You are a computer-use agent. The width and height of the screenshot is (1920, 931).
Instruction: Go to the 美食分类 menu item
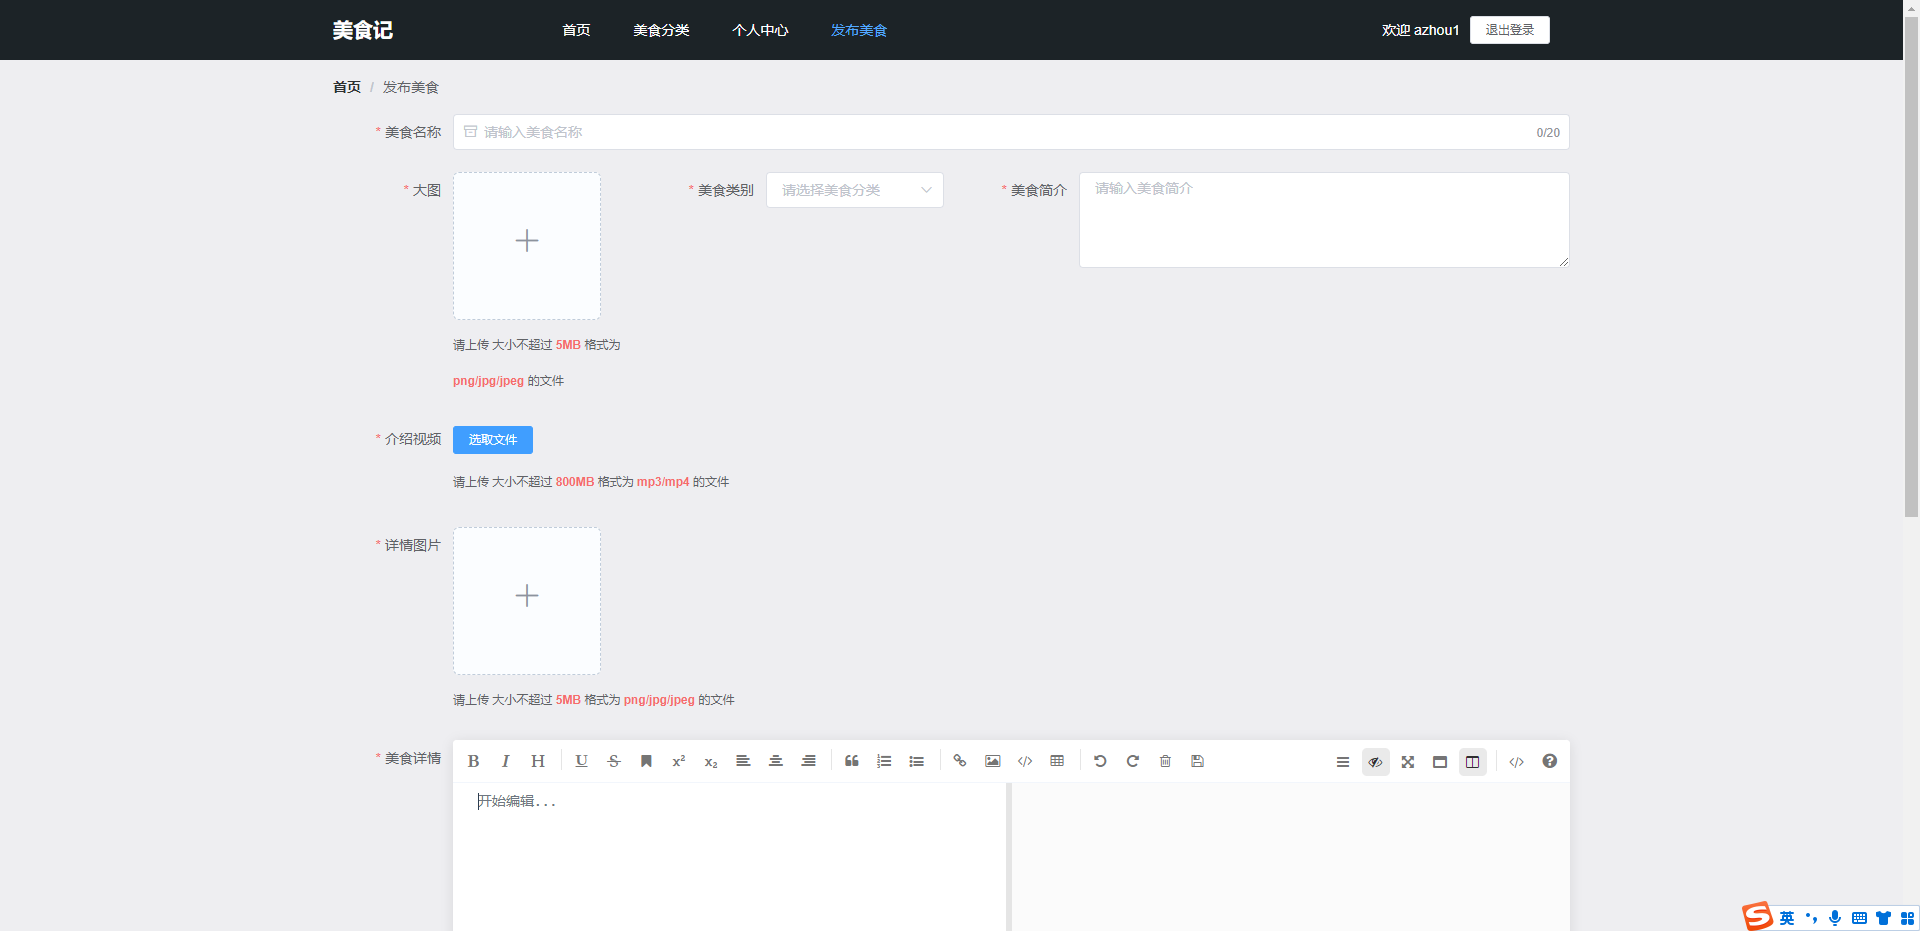pyautogui.click(x=661, y=30)
